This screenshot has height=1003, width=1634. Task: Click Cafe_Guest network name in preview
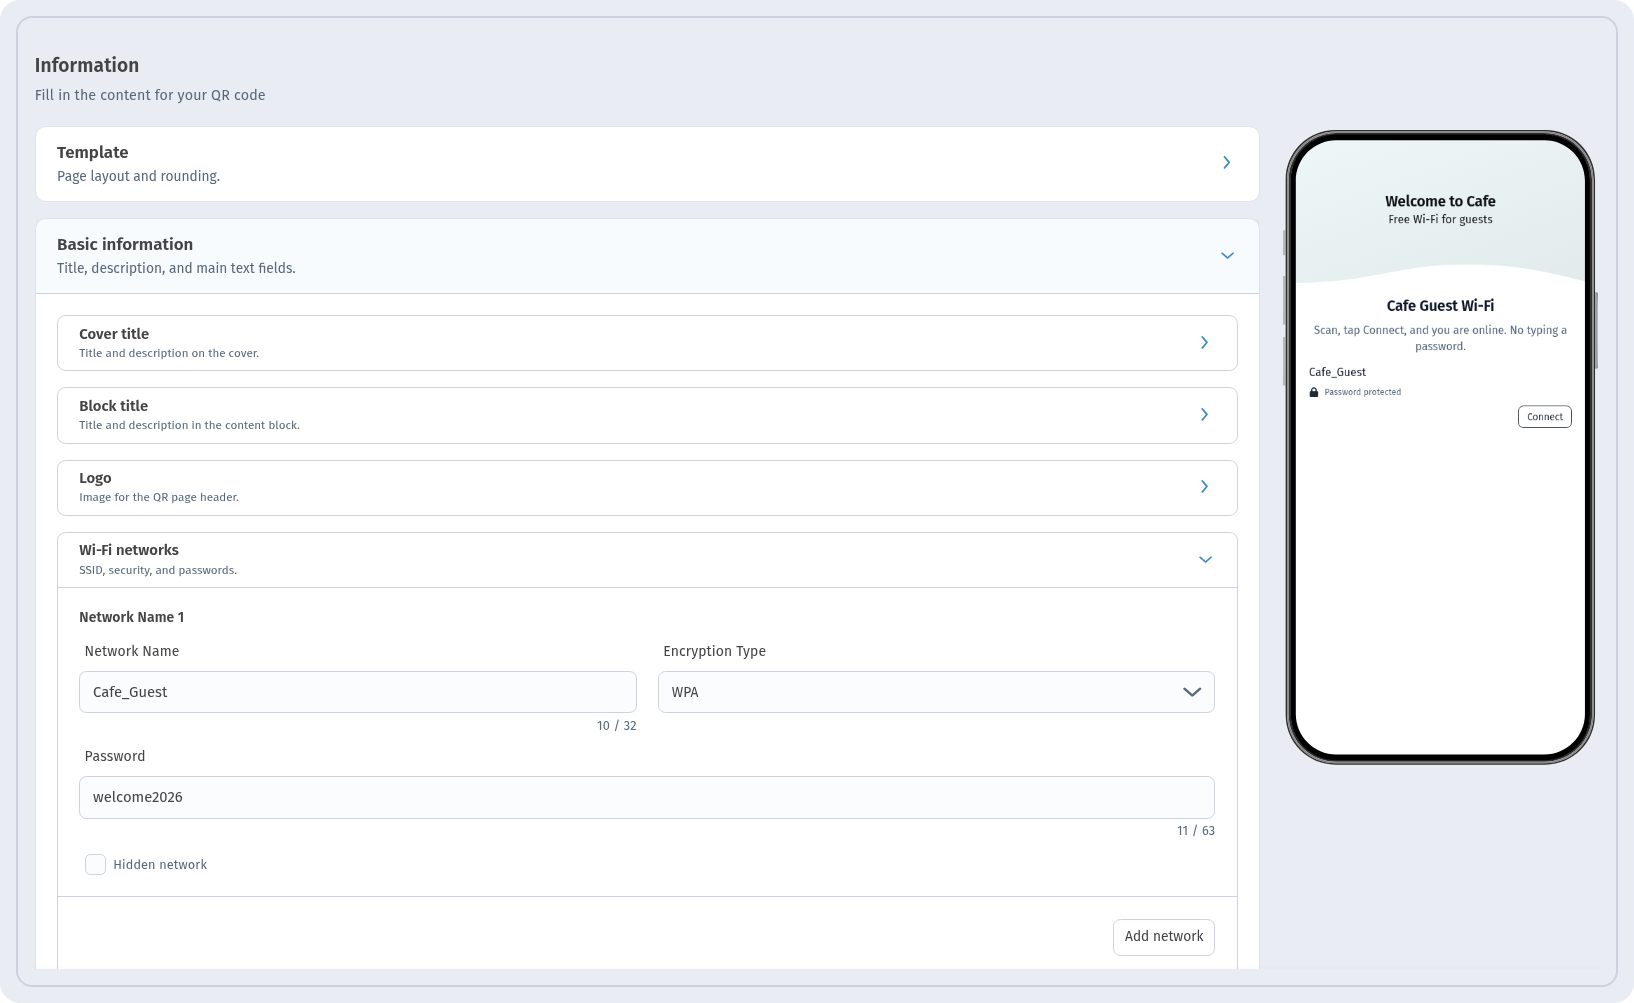(1337, 372)
